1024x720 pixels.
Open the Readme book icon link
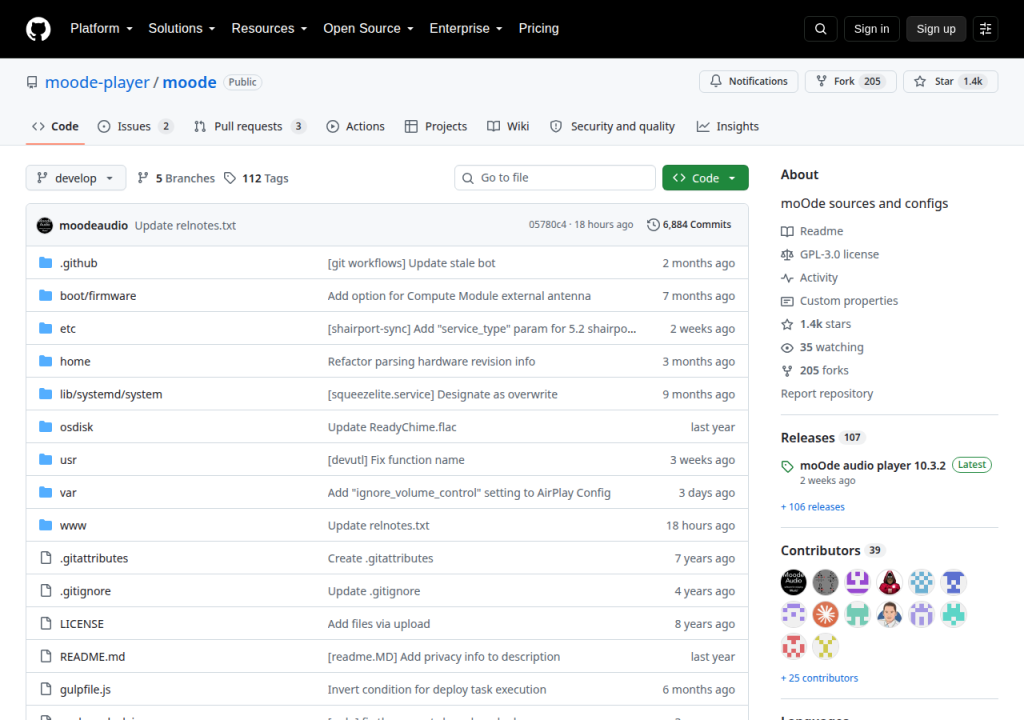[x=787, y=231]
